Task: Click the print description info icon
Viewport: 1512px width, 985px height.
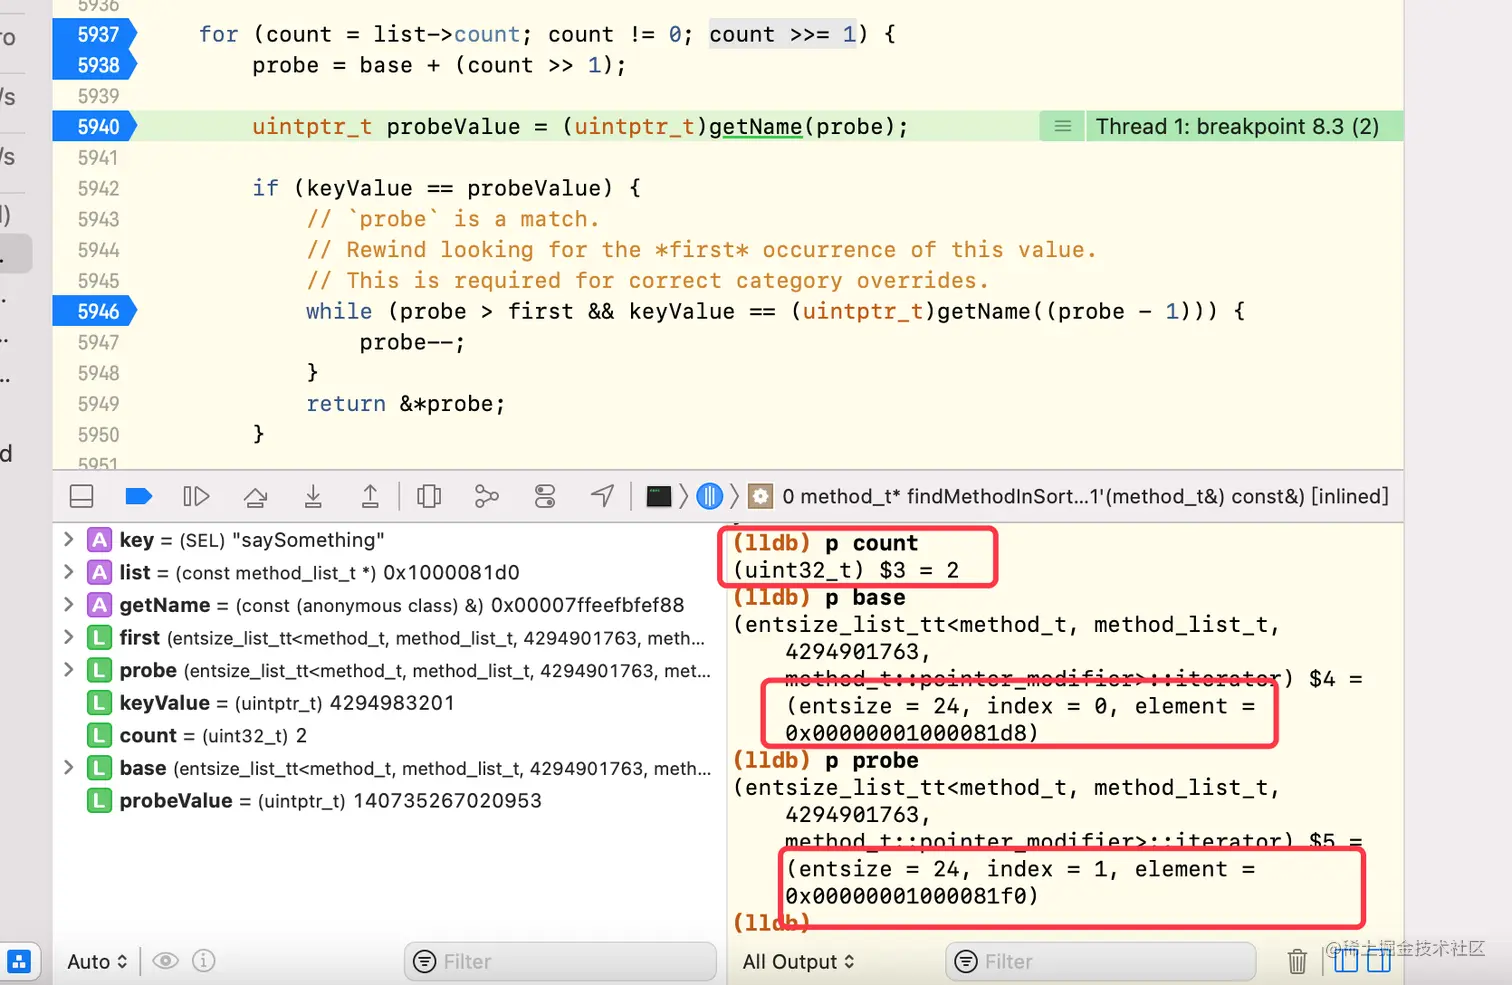Action: tap(204, 961)
